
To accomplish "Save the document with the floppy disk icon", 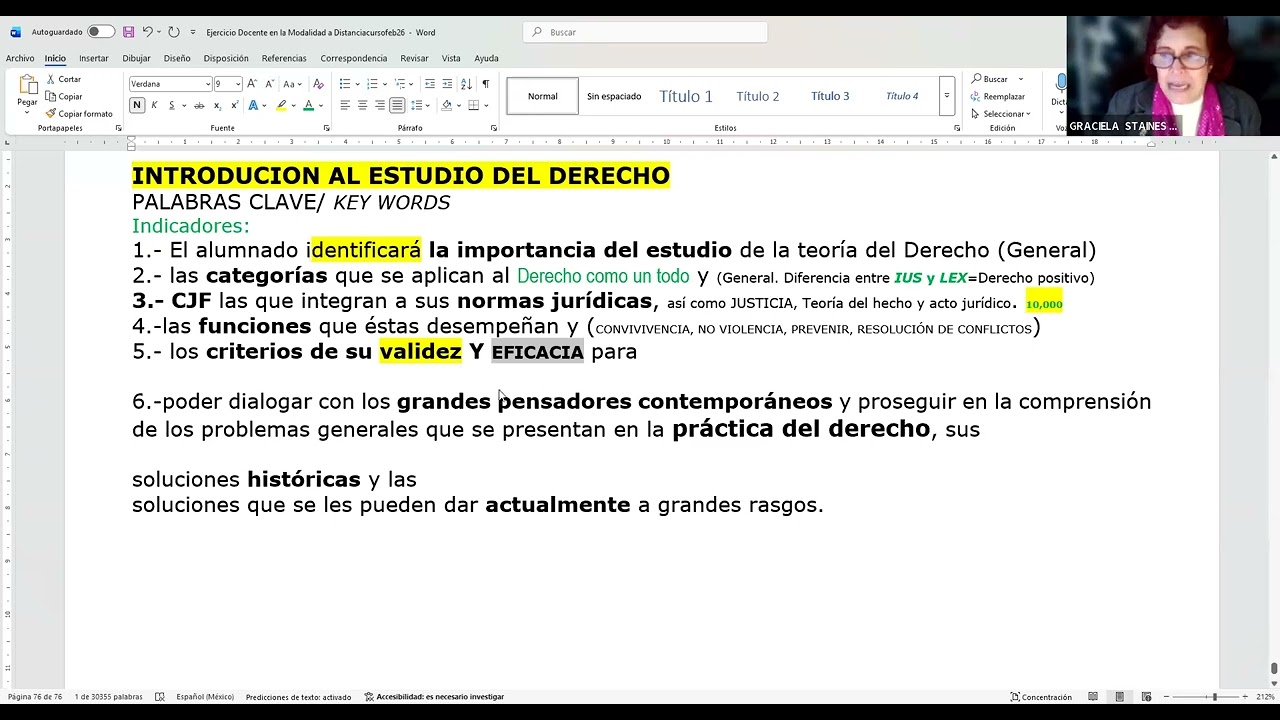I will tap(128, 32).
